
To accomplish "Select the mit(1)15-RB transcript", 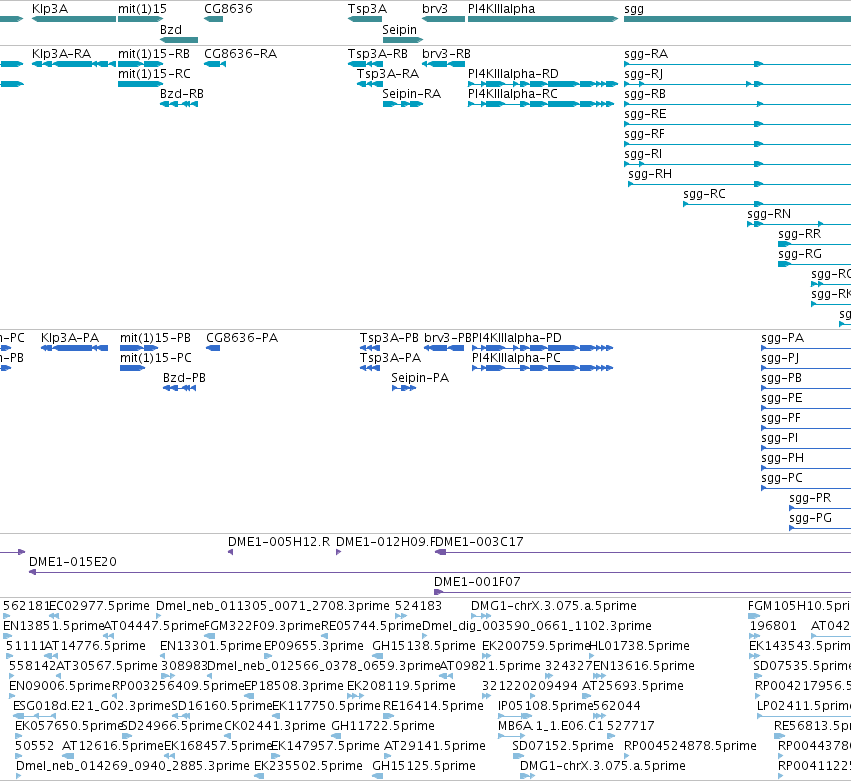I will pyautogui.click(x=141, y=64).
